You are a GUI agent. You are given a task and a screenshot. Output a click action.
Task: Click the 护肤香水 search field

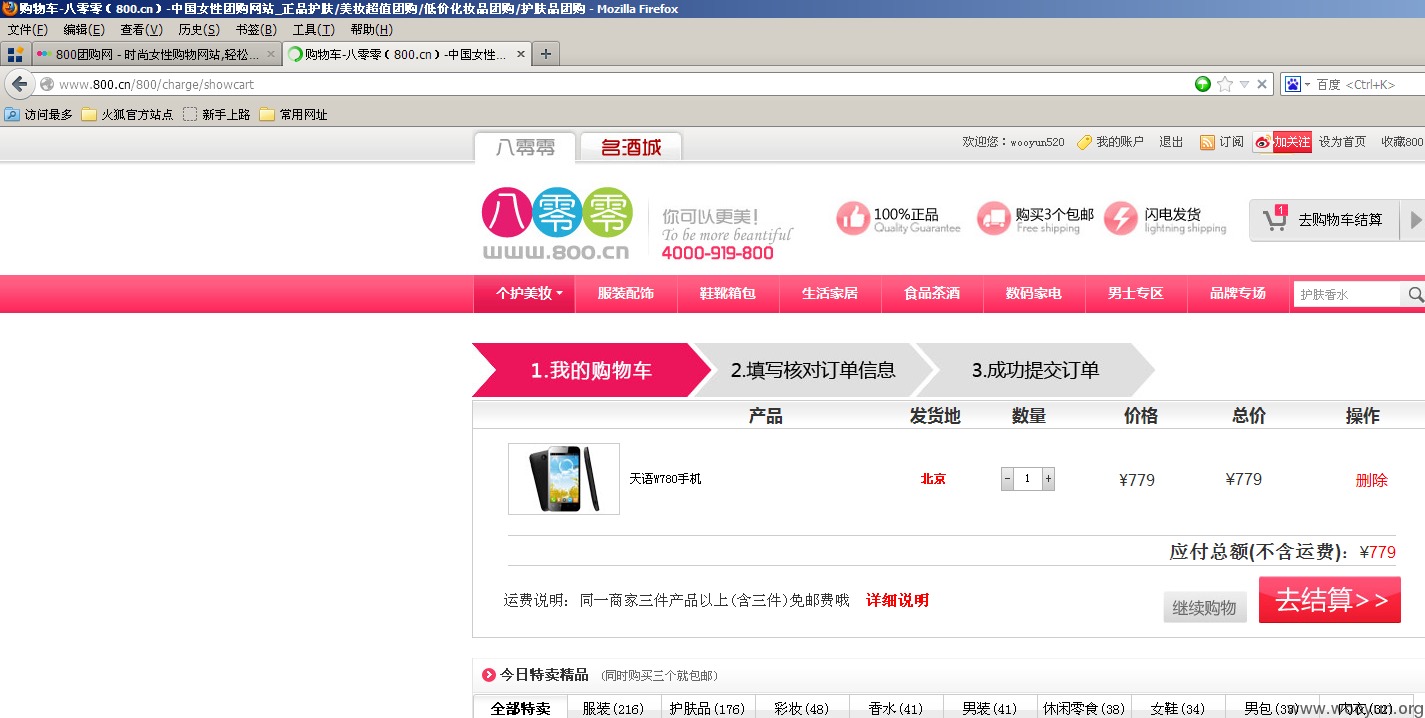coord(1347,294)
